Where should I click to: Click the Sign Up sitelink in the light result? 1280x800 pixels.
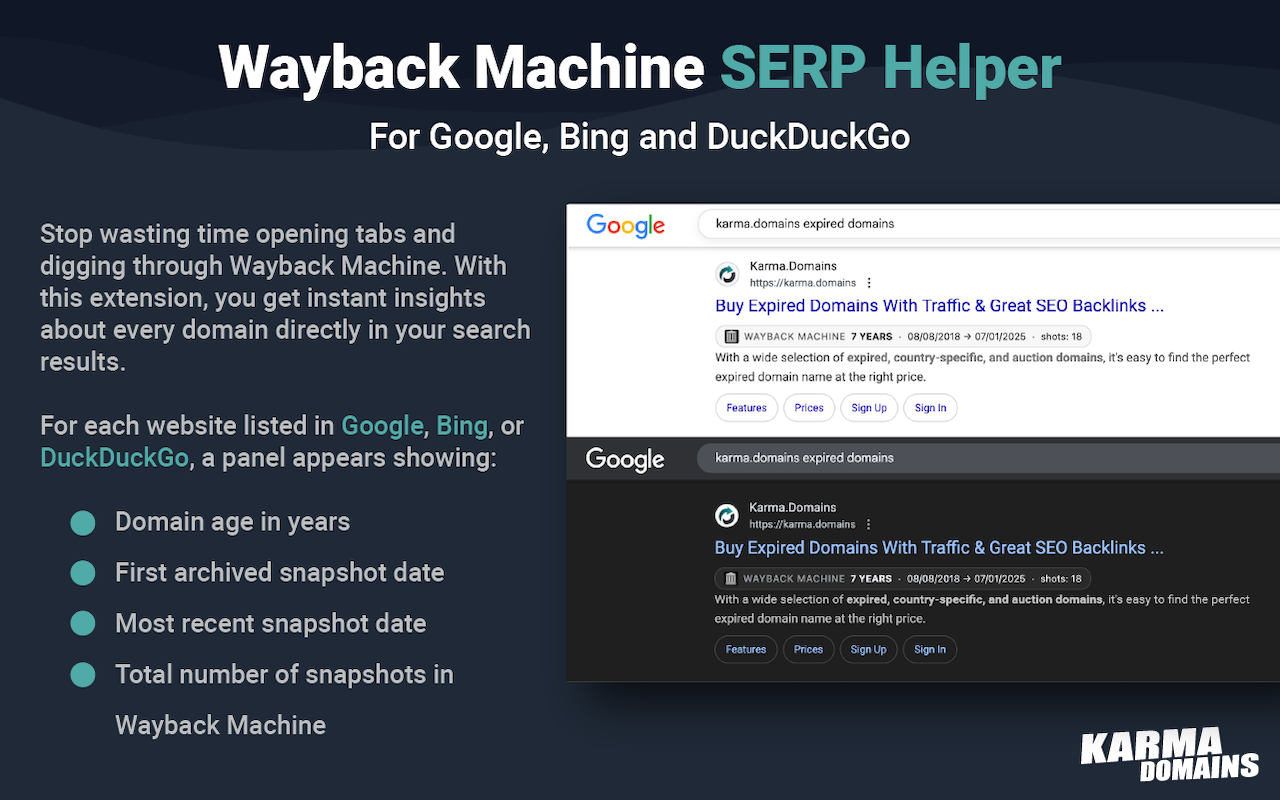[869, 408]
